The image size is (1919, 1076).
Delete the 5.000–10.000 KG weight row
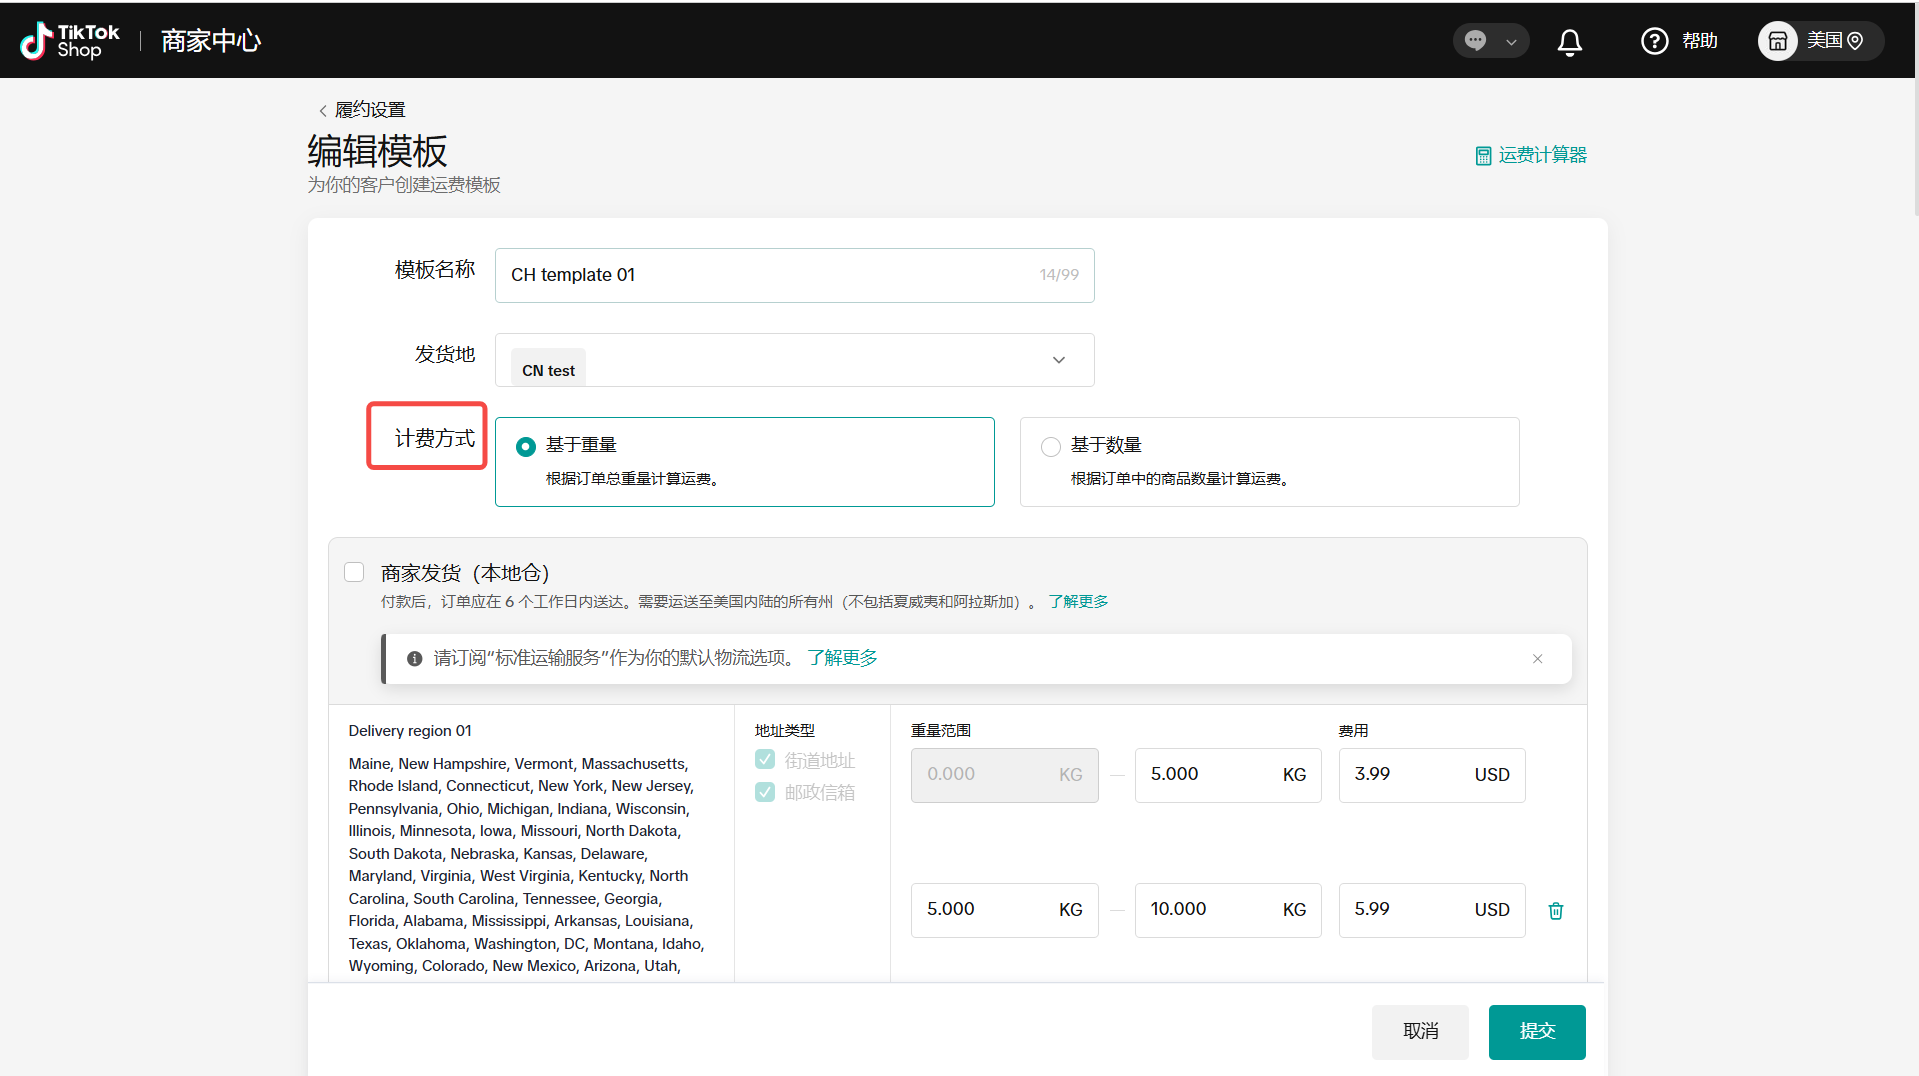(1555, 910)
